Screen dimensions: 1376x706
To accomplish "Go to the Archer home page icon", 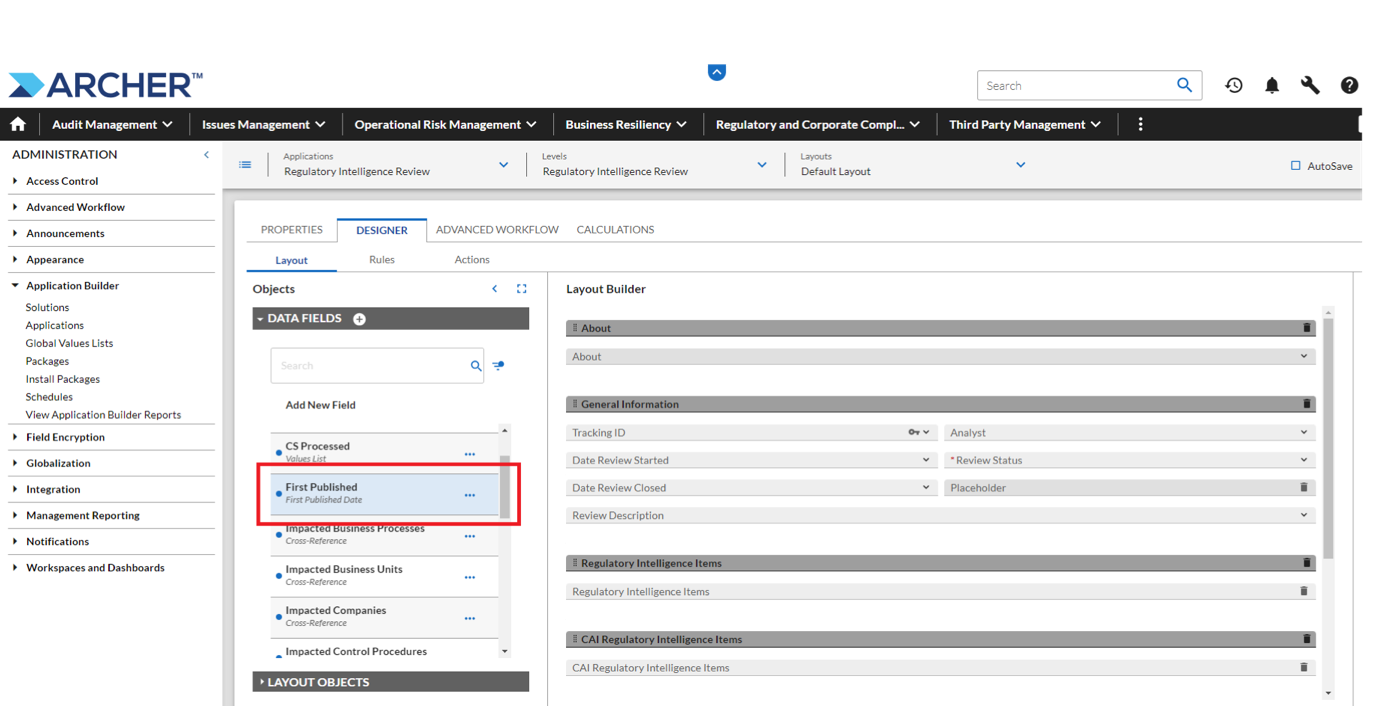I will 18,124.
